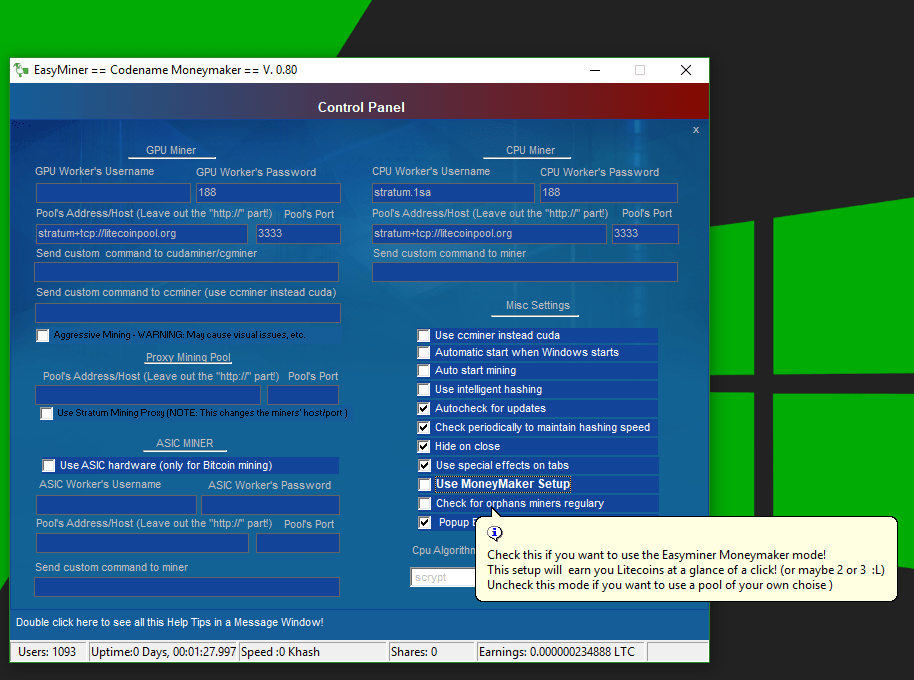Click ASIC Pool's Port field
914x680 pixels.
(x=298, y=543)
